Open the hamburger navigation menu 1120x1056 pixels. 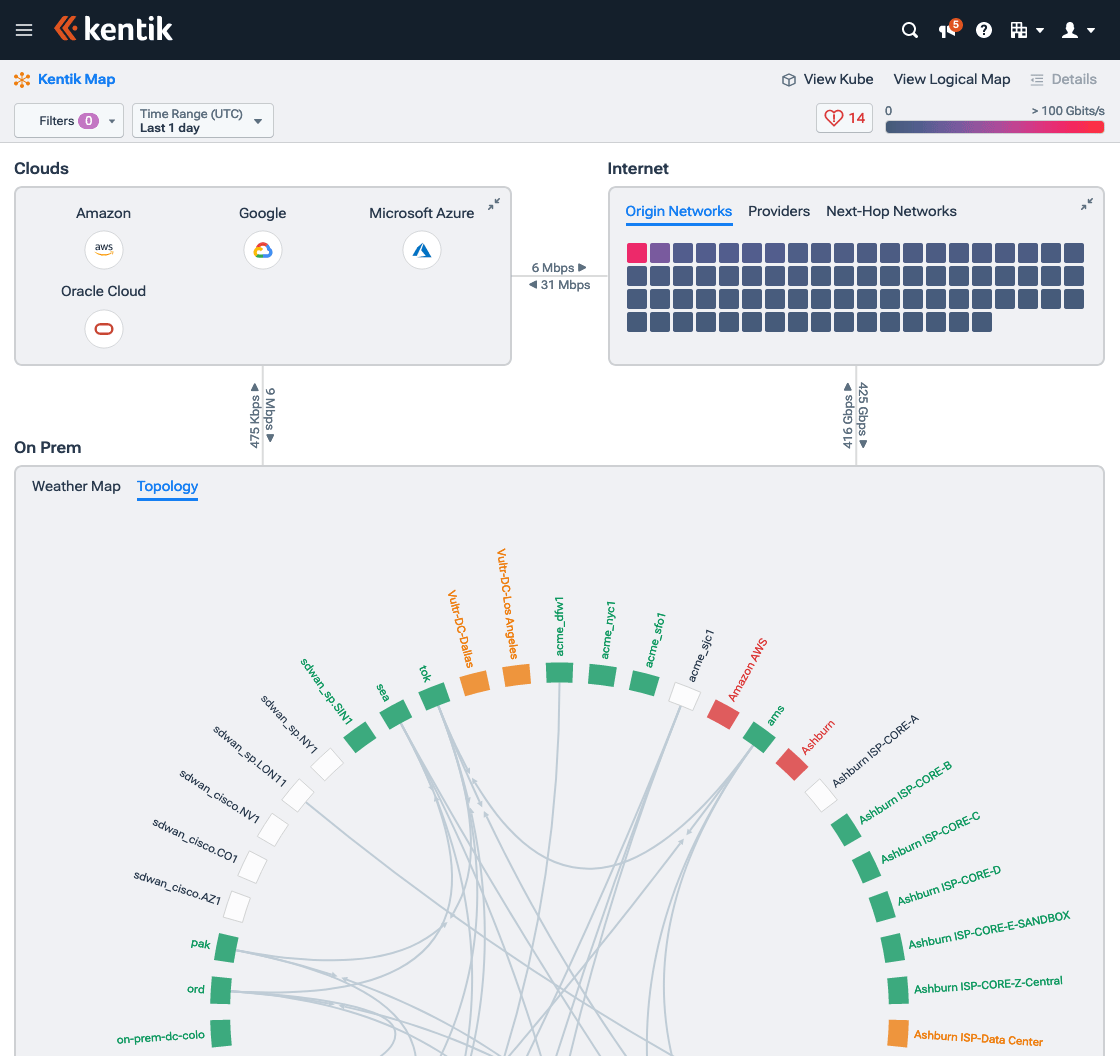click(23, 29)
